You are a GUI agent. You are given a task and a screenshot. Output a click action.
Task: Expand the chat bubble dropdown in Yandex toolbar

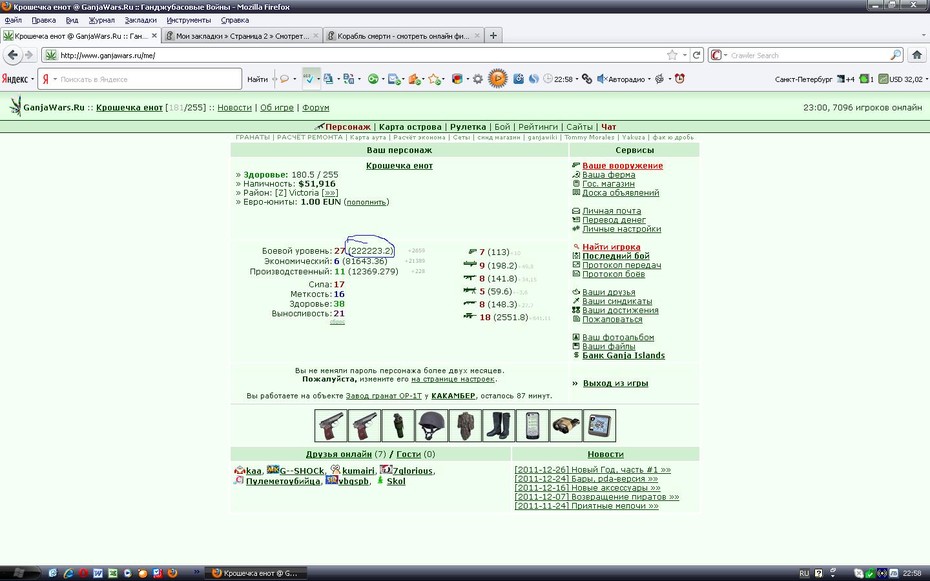[295, 79]
